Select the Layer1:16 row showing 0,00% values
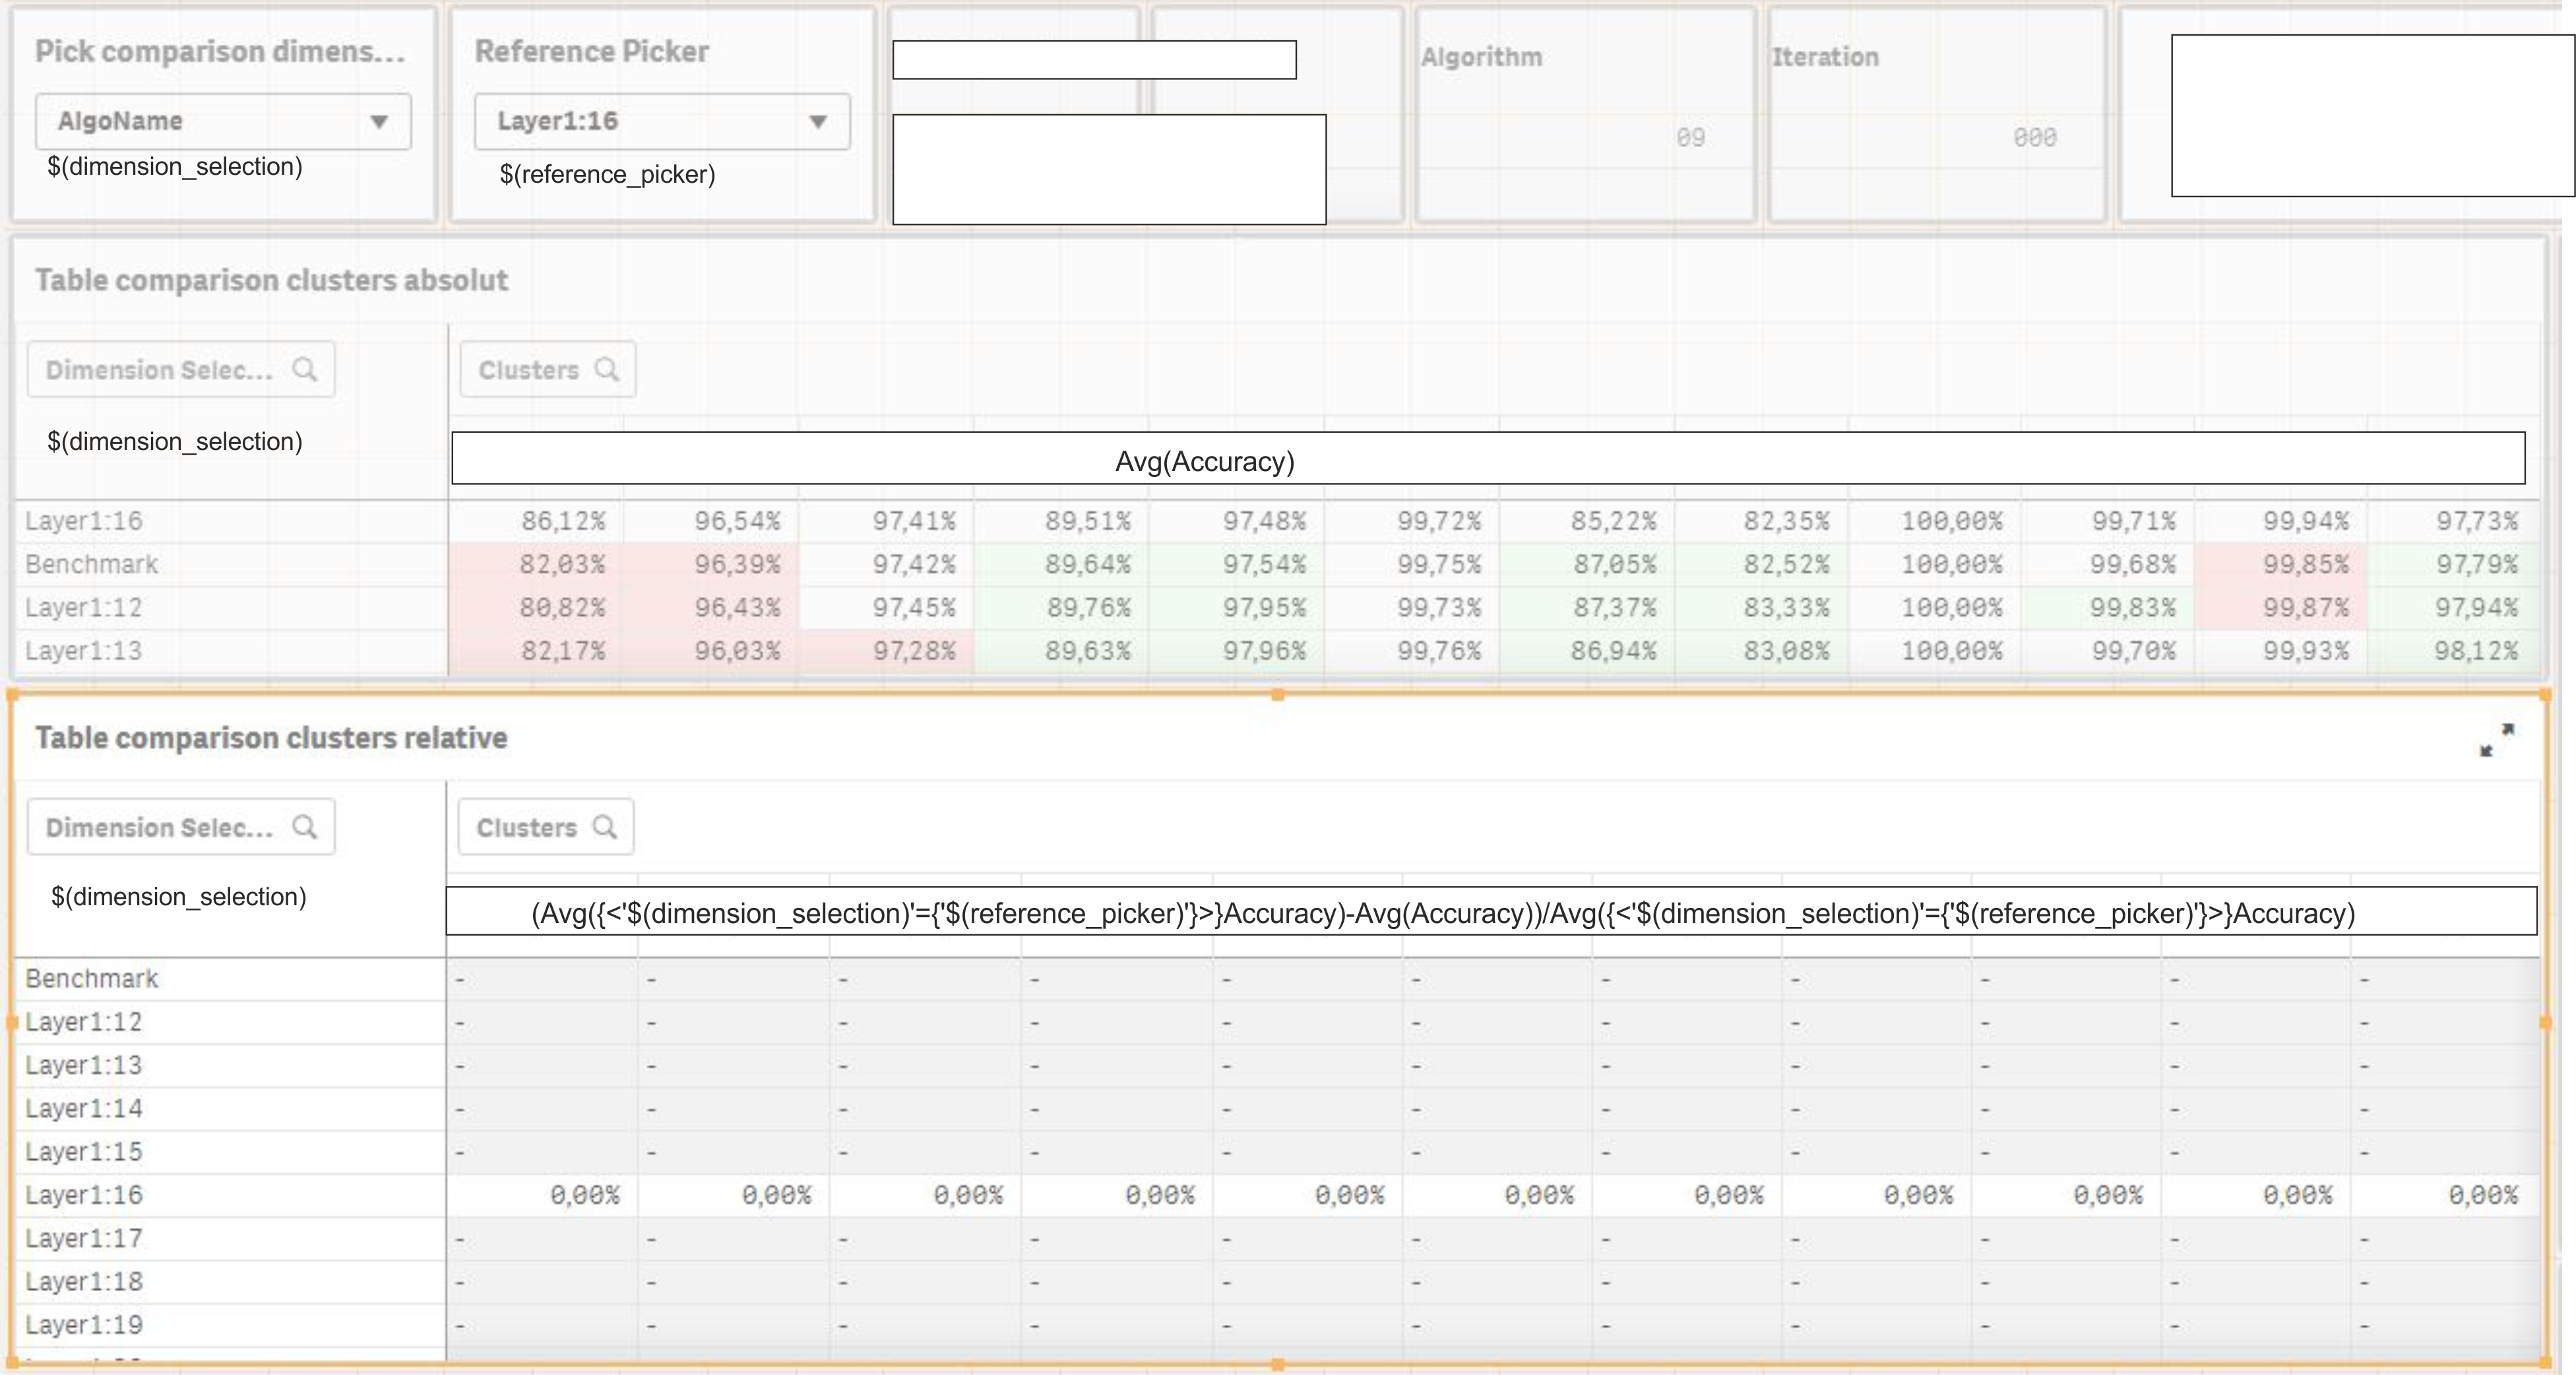Screen dimensions: 2576x1375 [x=85, y=1194]
